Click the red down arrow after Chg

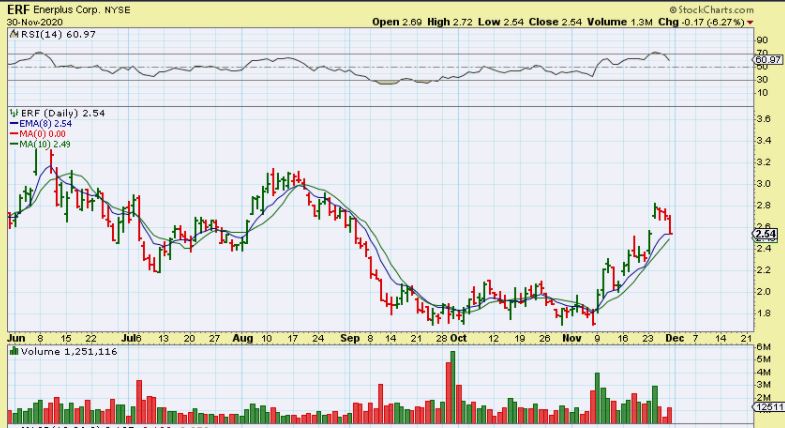click(x=750, y=23)
